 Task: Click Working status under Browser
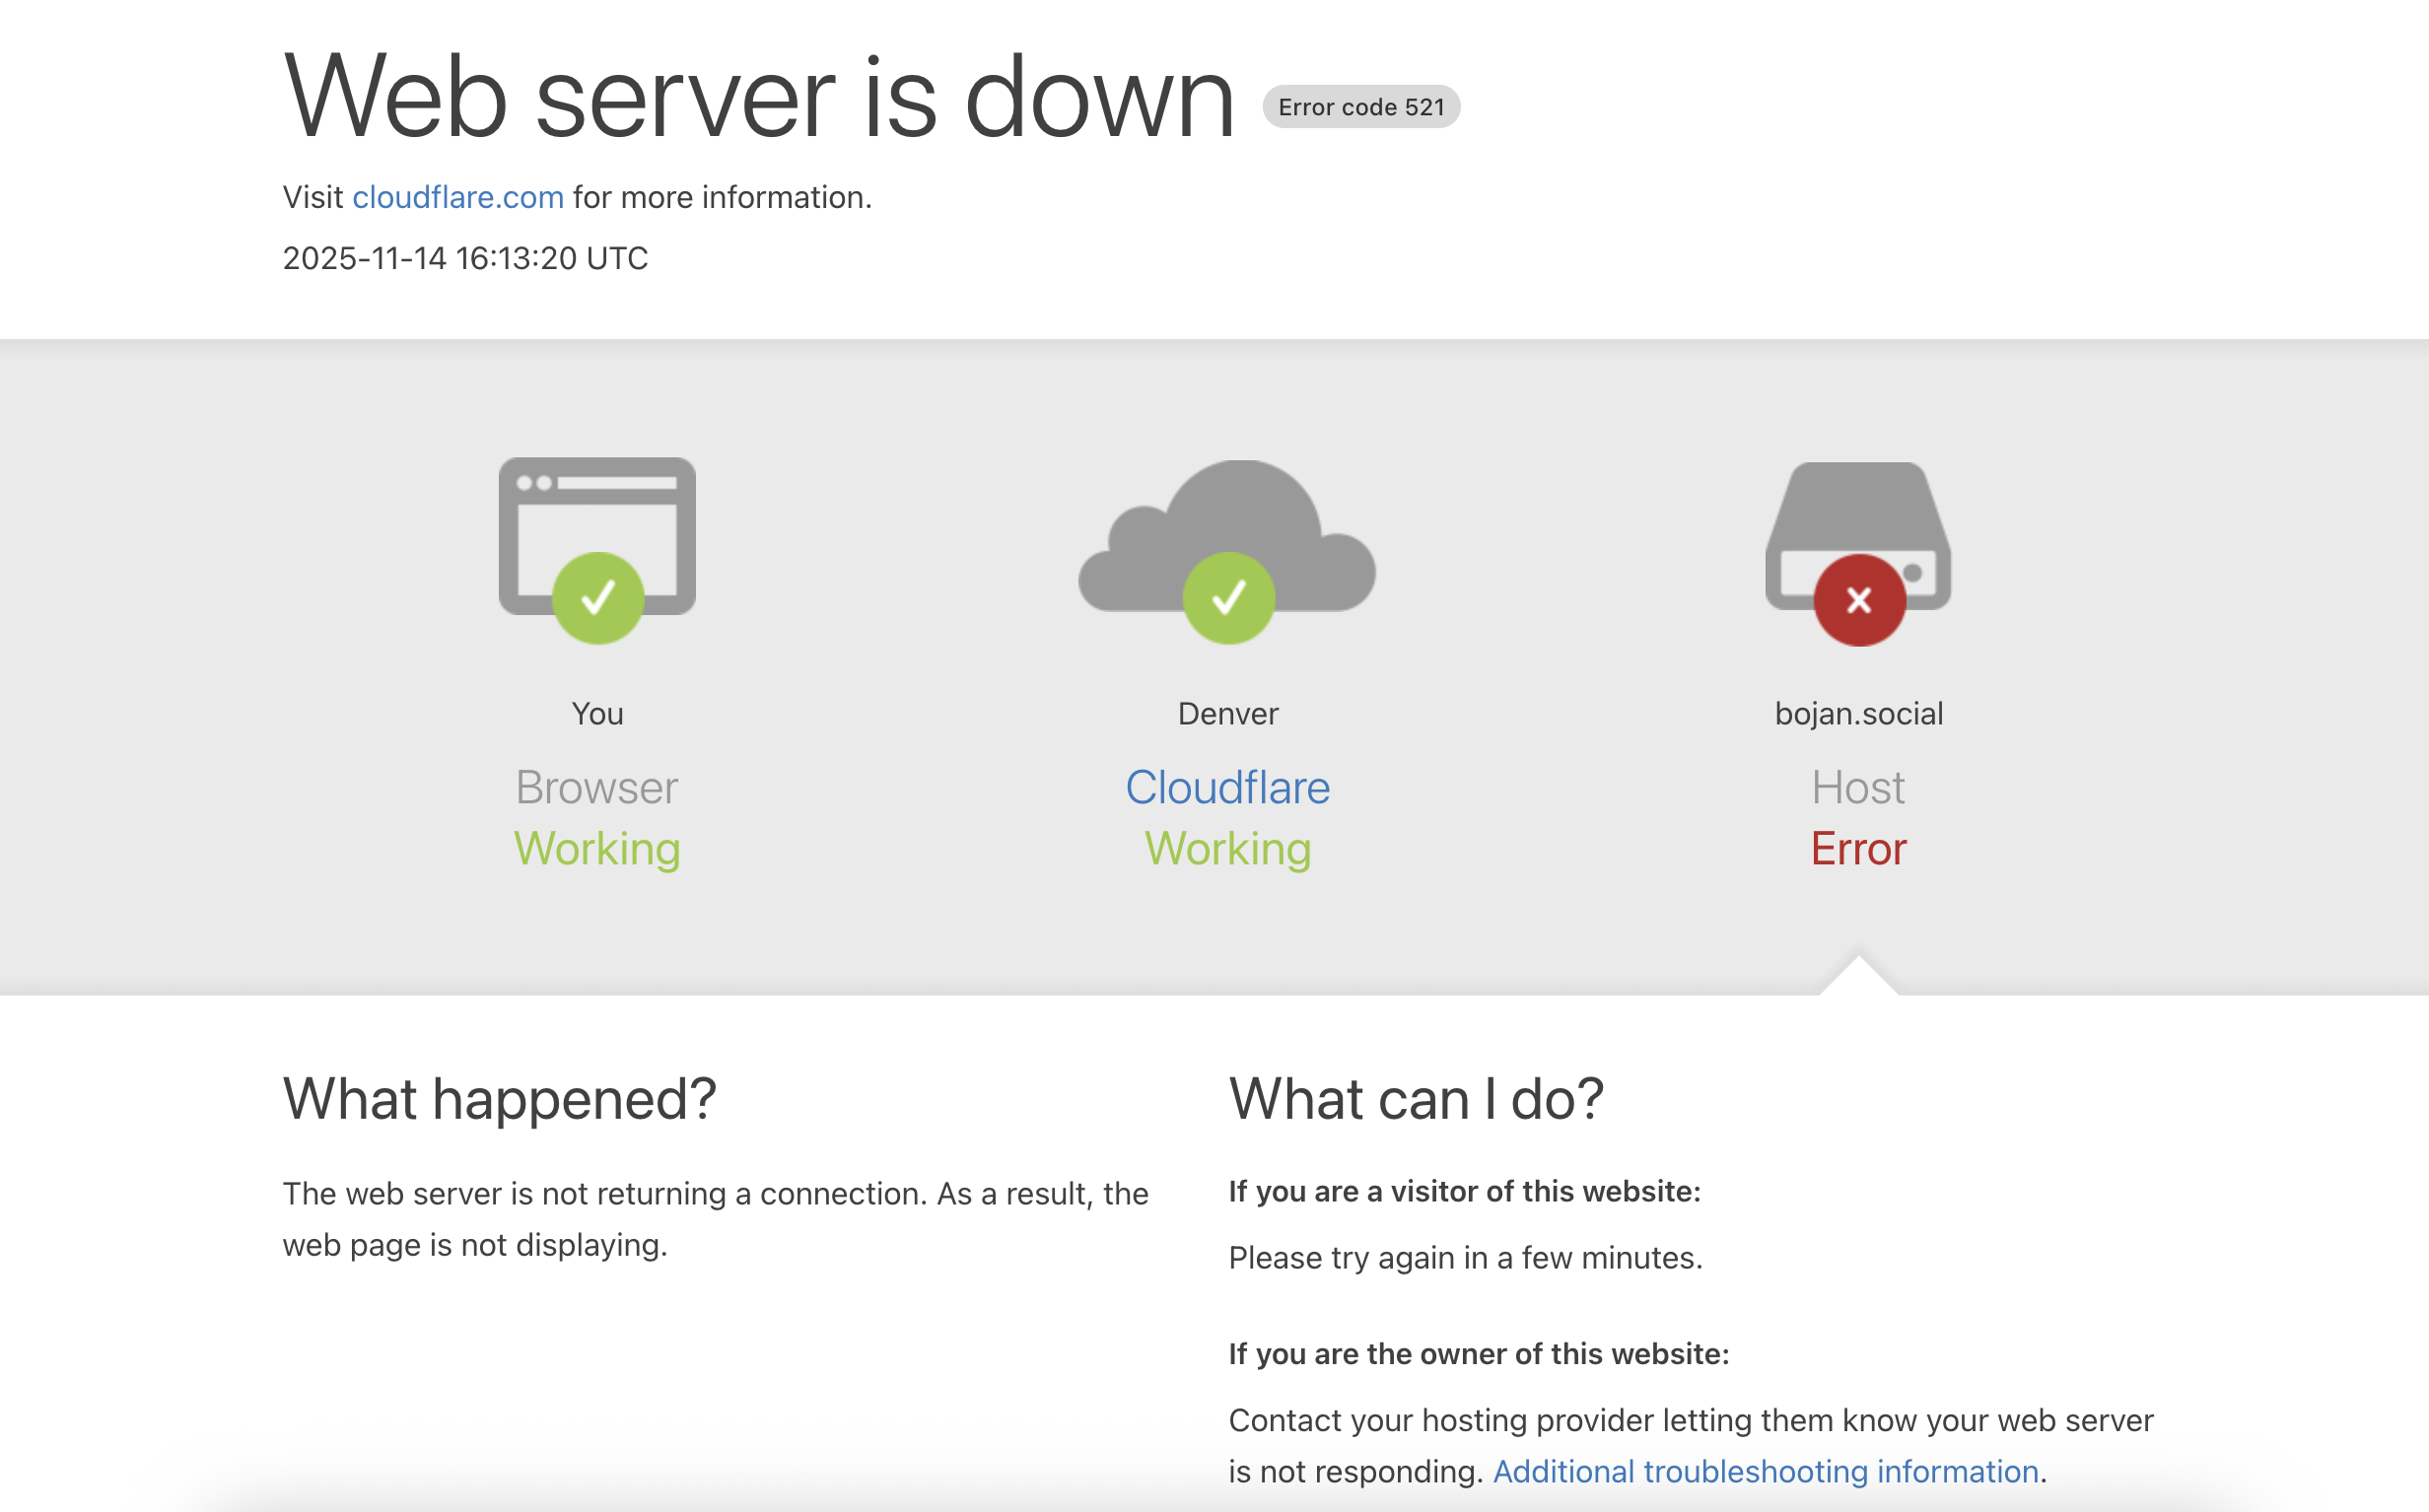point(597,849)
